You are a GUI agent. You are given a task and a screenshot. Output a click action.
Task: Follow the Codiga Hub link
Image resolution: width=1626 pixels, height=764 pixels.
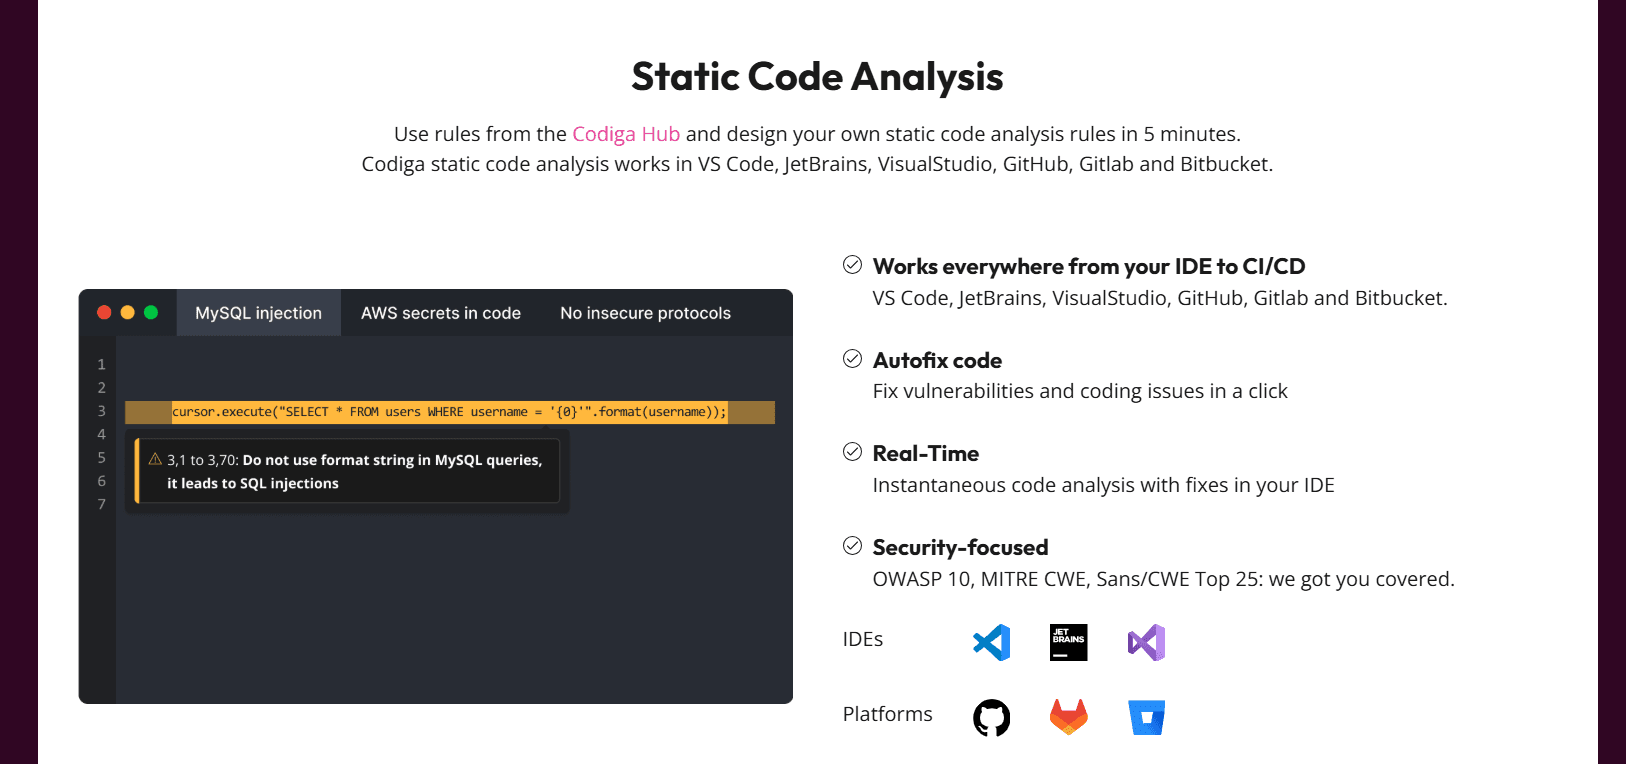click(x=626, y=134)
